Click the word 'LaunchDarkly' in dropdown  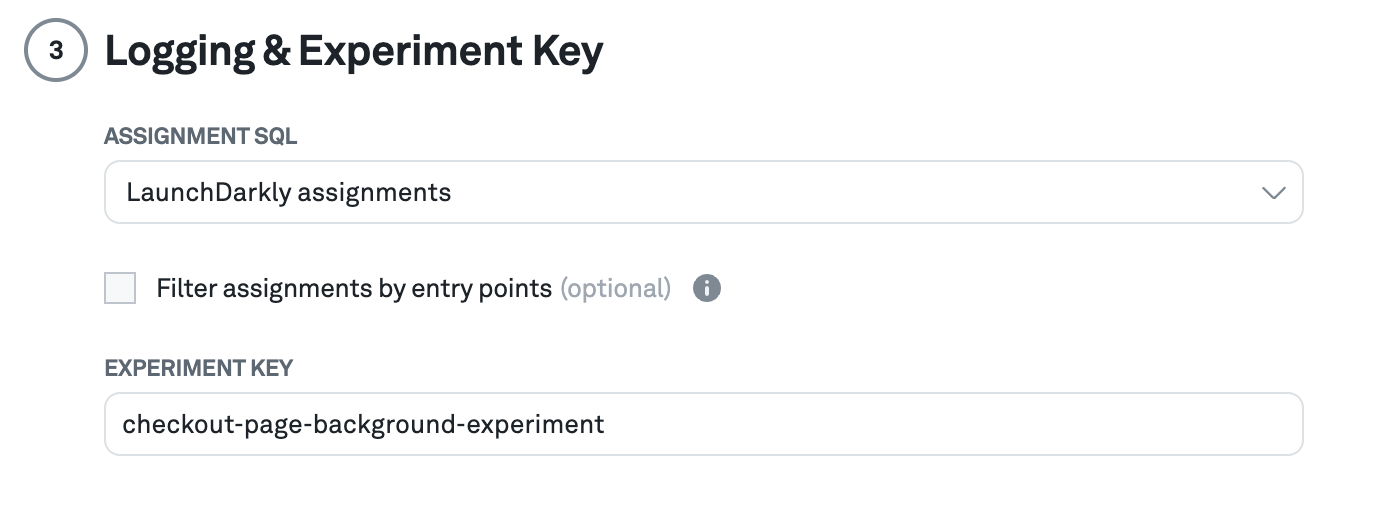(208, 192)
